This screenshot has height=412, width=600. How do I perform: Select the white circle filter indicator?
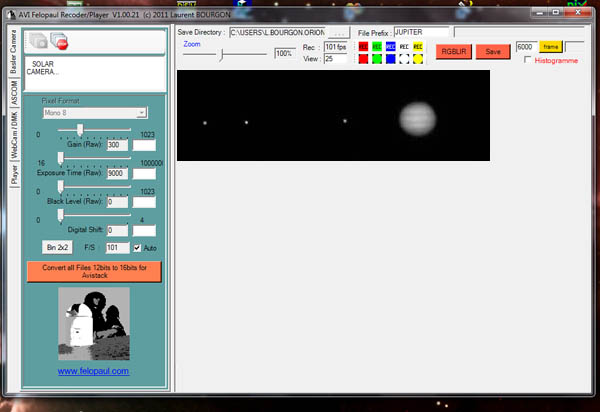(x=404, y=59)
